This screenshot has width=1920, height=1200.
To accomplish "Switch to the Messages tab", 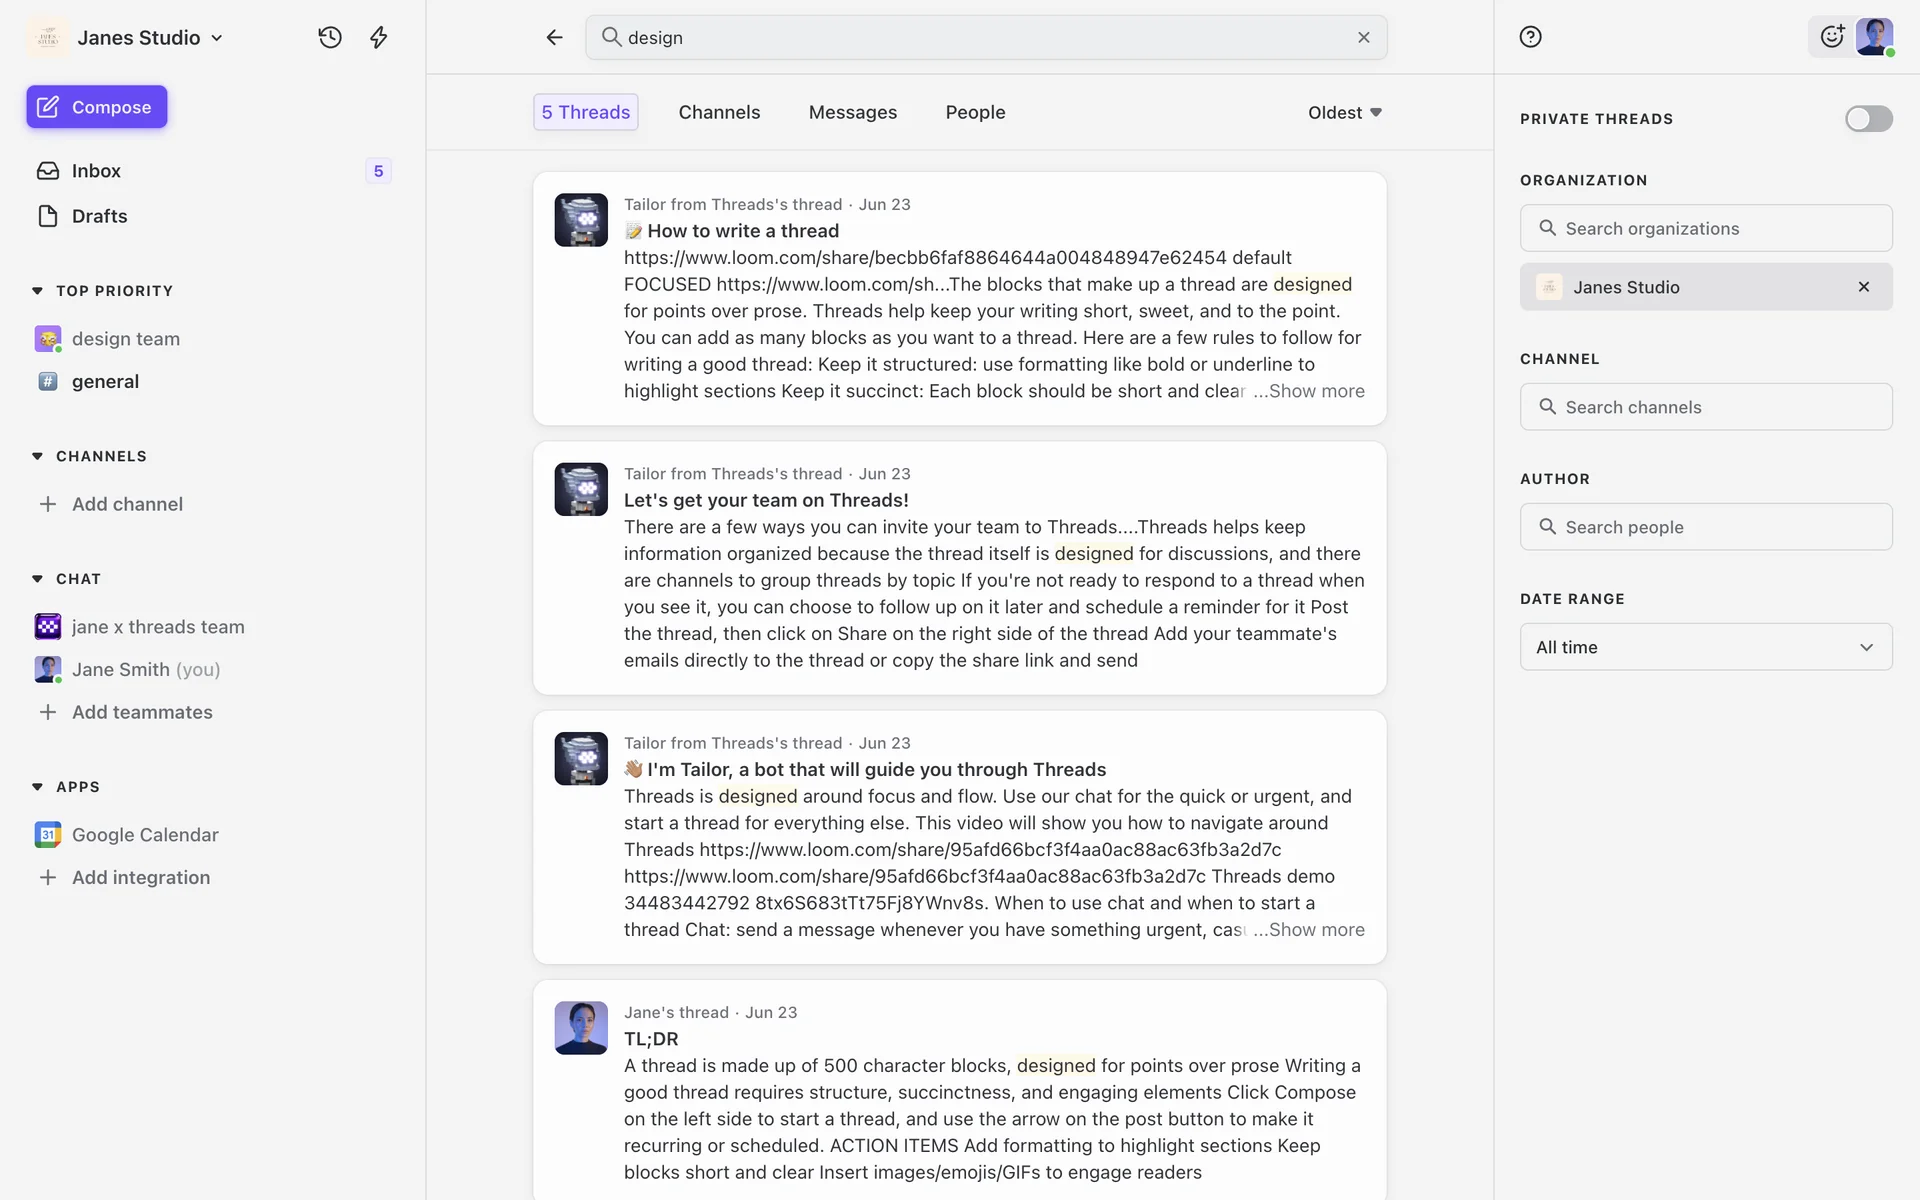I will coord(852,112).
